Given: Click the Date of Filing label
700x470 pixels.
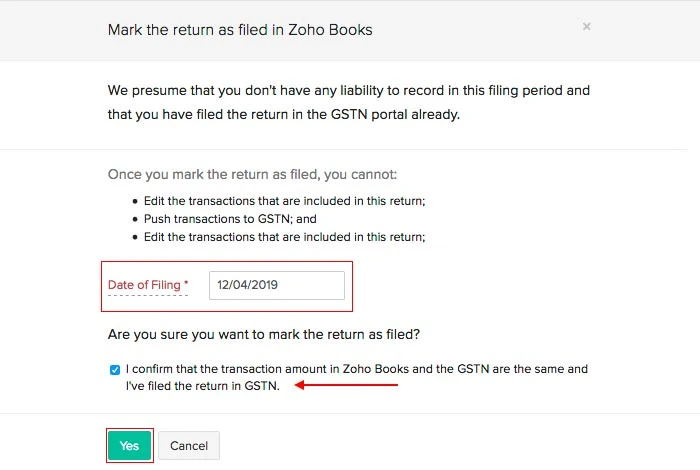Looking at the screenshot, I should coord(144,285).
